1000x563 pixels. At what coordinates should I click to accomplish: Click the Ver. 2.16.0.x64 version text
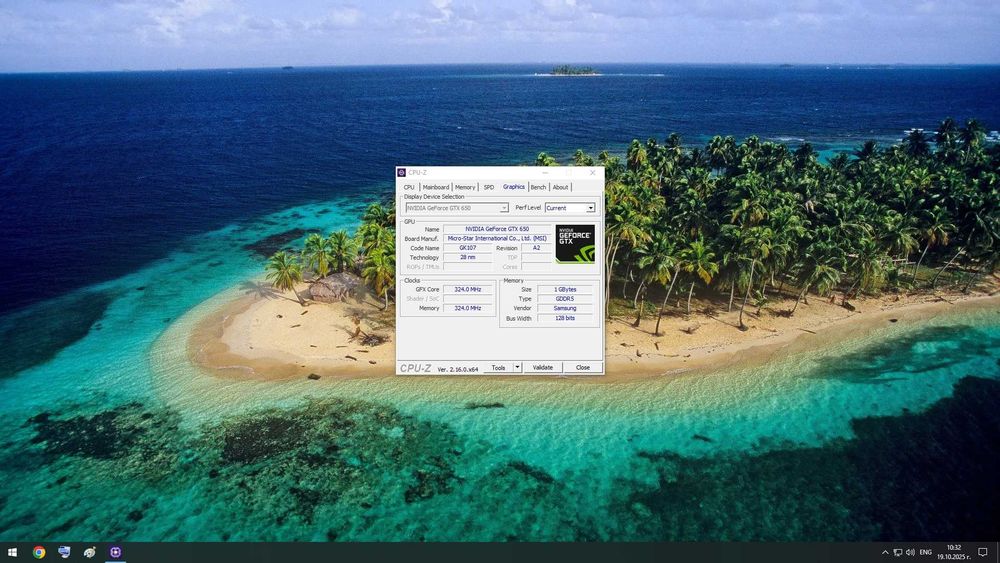coord(457,369)
